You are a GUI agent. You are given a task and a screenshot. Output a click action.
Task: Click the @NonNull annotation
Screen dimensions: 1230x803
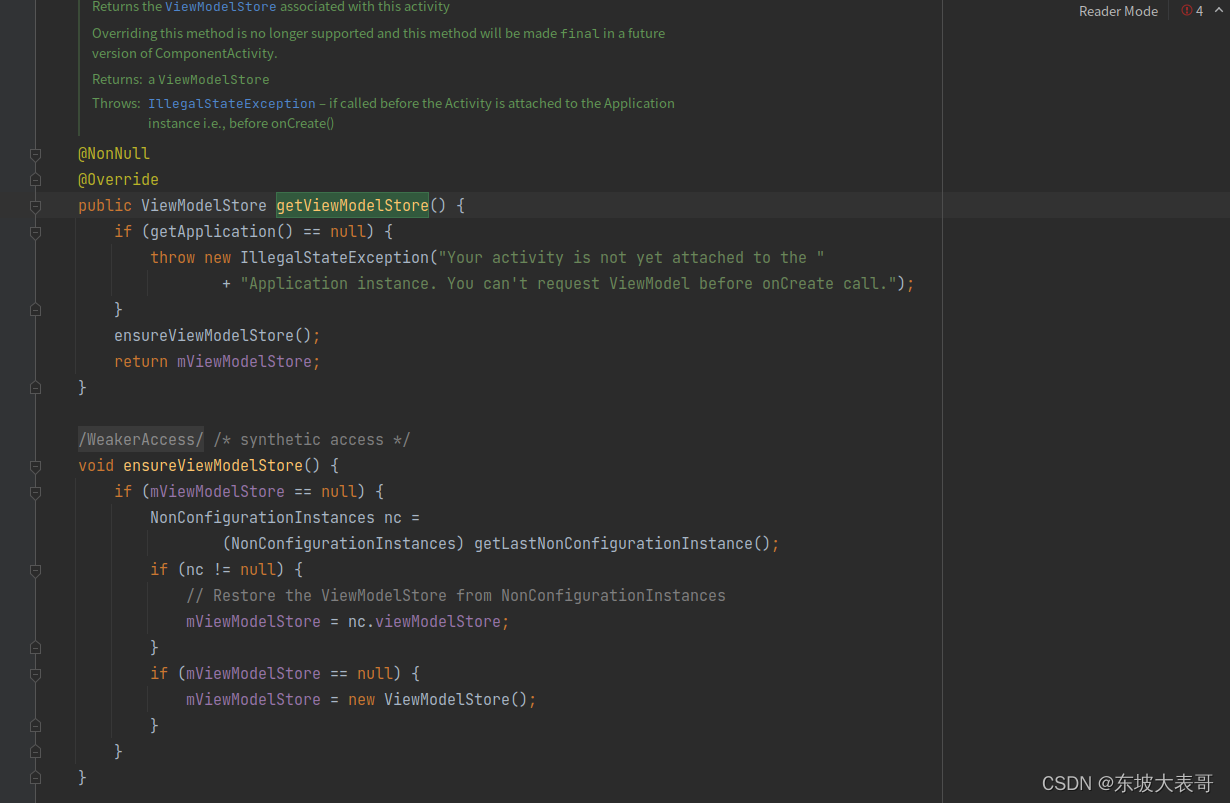[114, 153]
